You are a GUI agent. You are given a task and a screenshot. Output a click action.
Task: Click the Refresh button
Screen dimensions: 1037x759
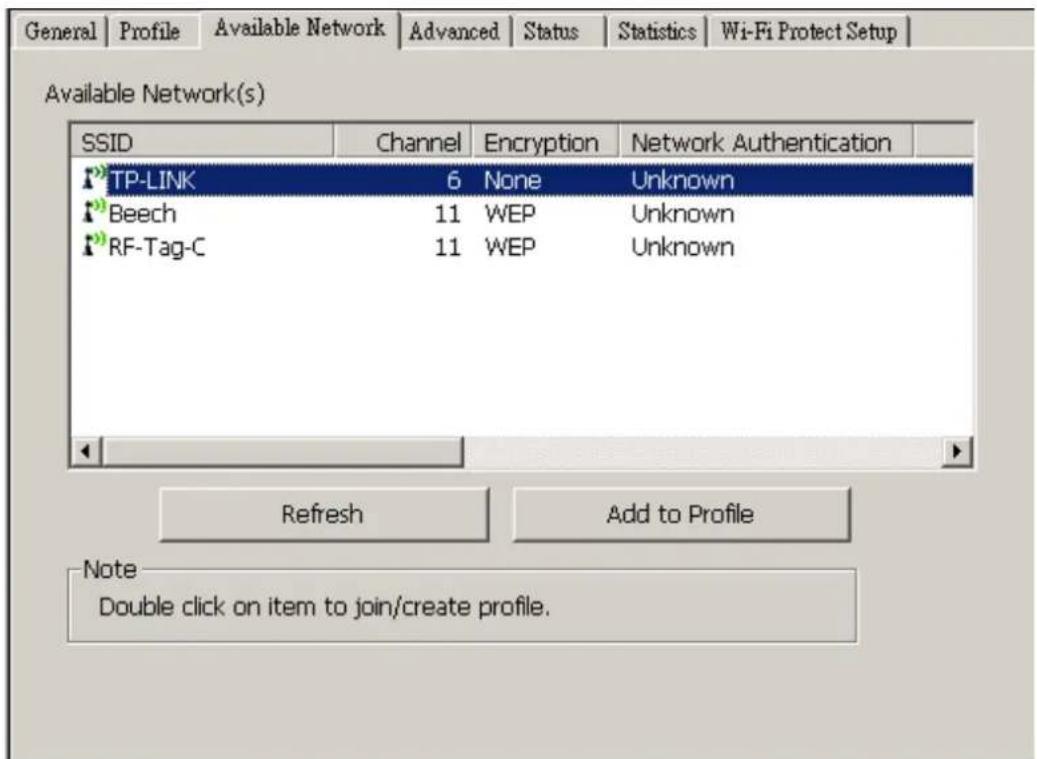tap(323, 514)
